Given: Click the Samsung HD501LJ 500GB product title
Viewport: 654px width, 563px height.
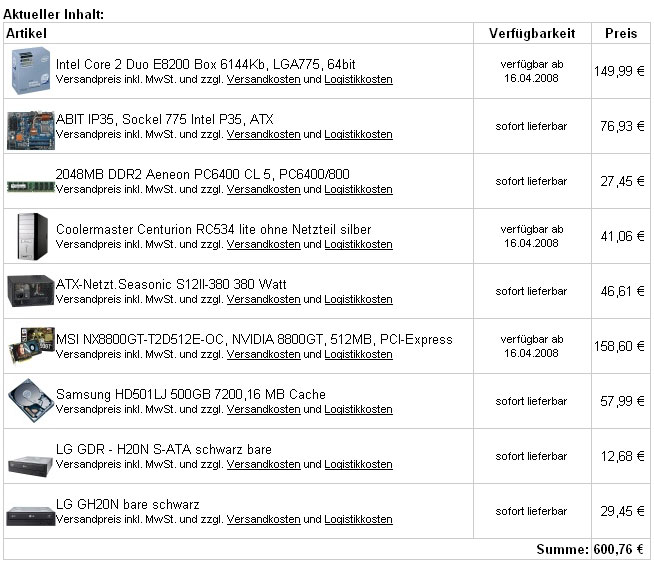Looking at the screenshot, I should coord(191,394).
